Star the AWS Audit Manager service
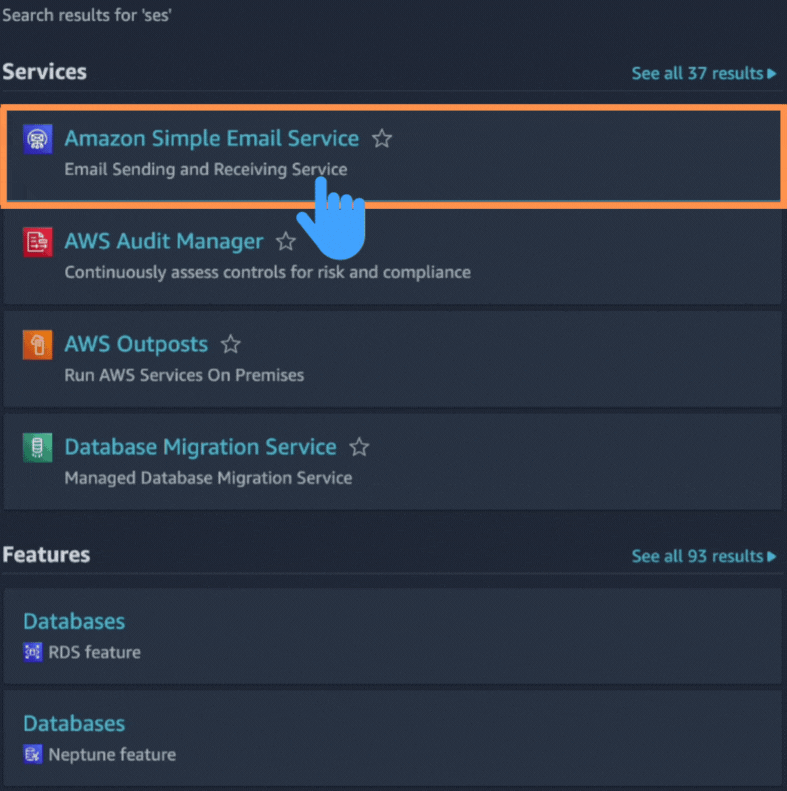Image resolution: width=787 pixels, height=791 pixels. pyautogui.click(x=286, y=242)
